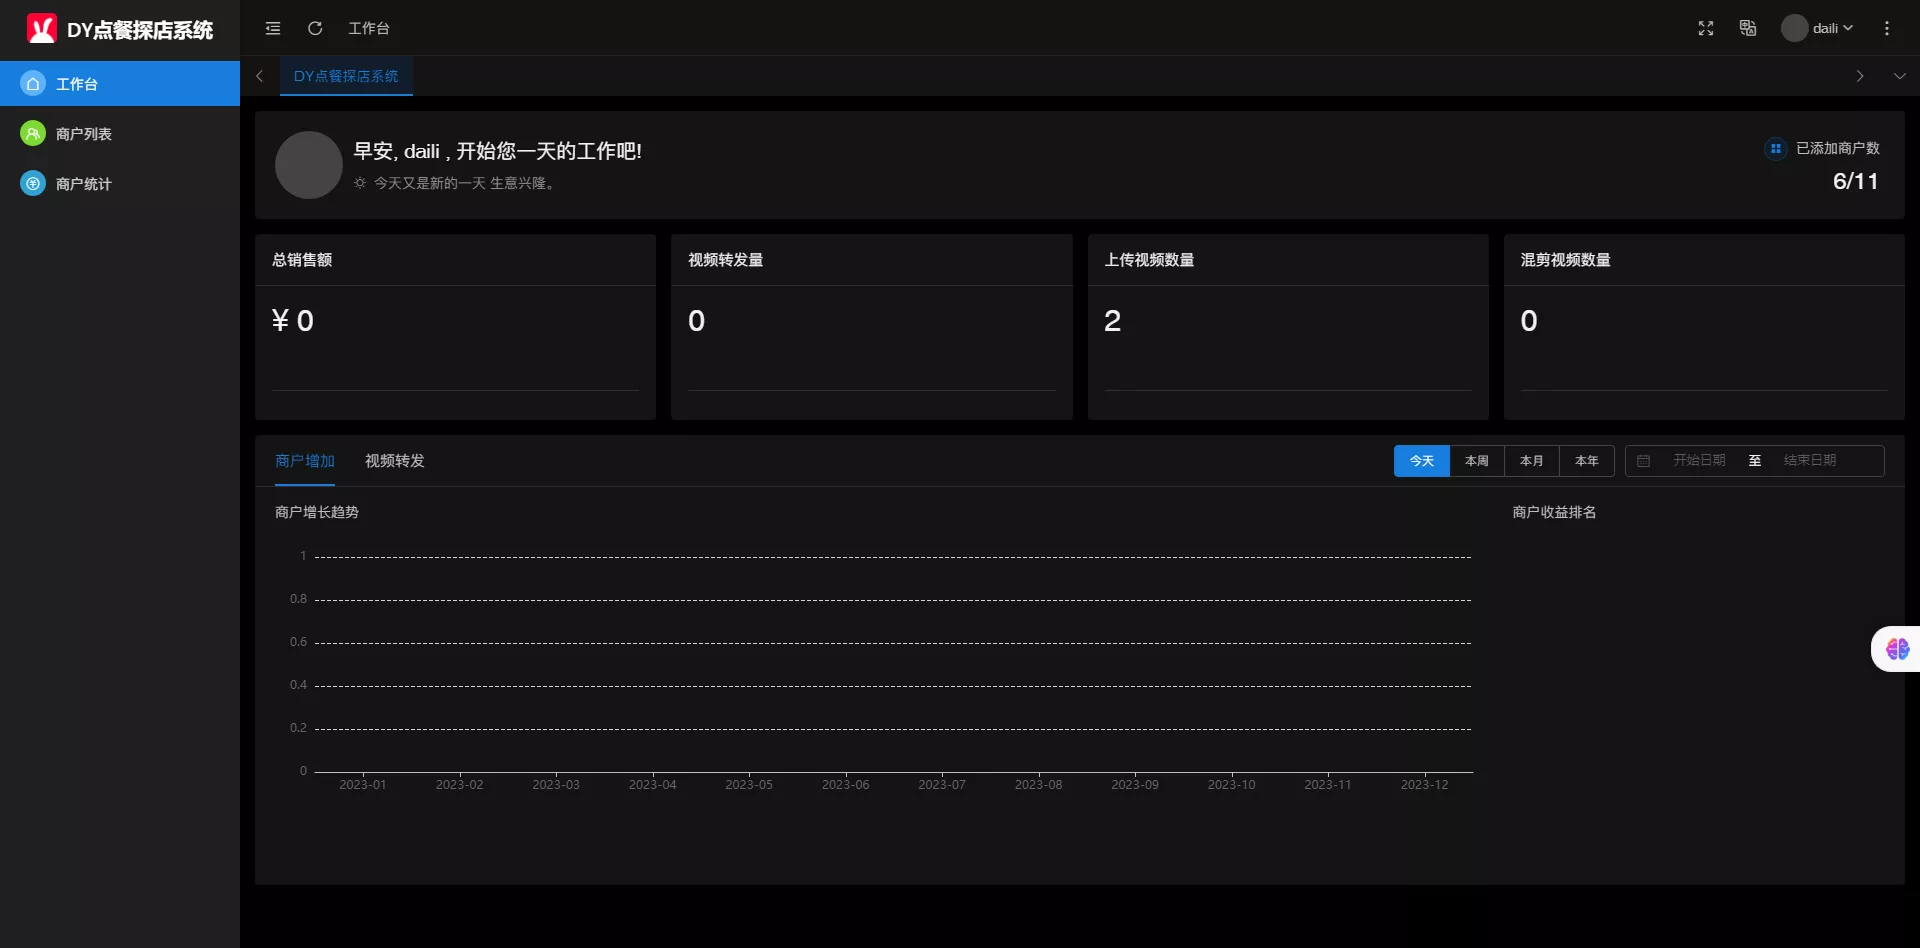Viewport: 1920px width, 948px height.
Task: Collapse the sidebar with the menu fold icon
Action: click(x=273, y=29)
